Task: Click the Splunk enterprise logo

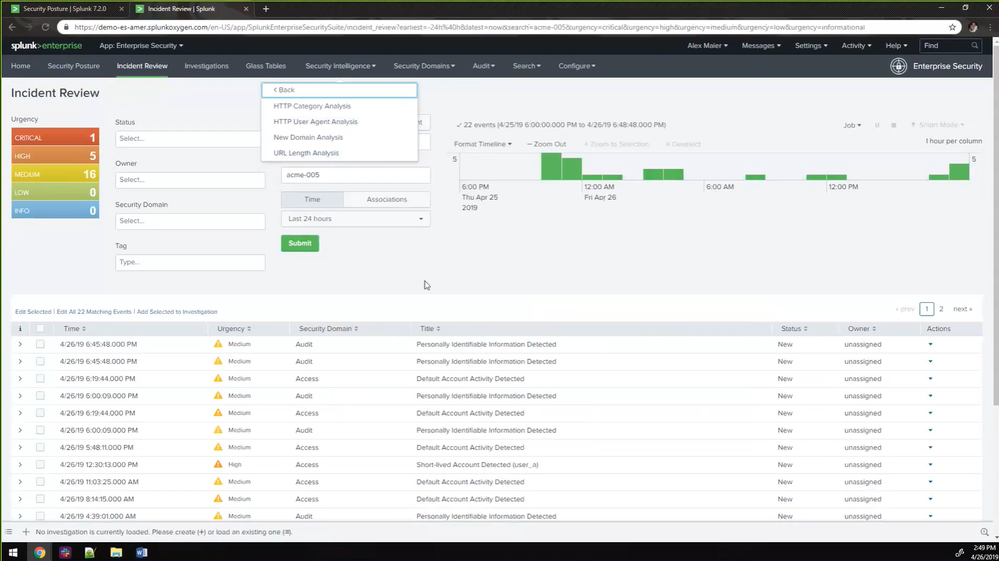Action: pyautogui.click(x=46, y=46)
